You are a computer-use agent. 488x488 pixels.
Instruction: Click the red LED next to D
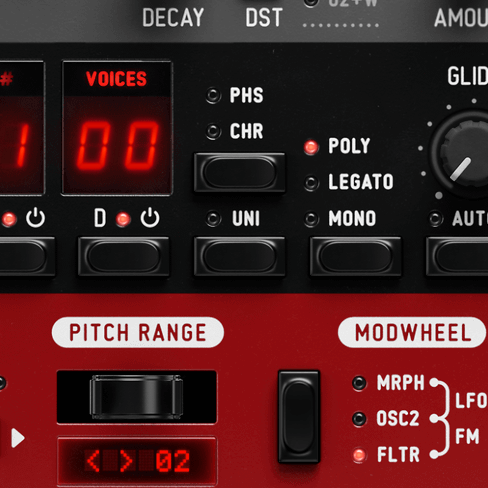123,219
